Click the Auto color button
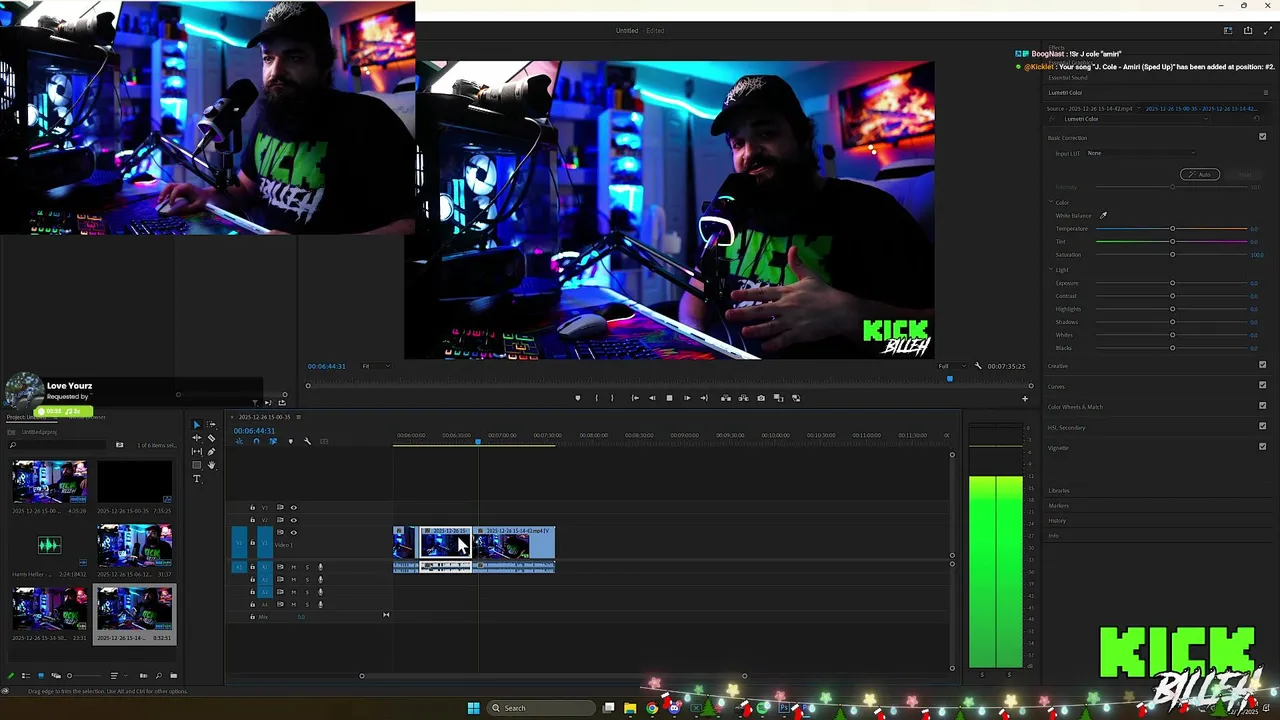1280x720 pixels. 1200,174
